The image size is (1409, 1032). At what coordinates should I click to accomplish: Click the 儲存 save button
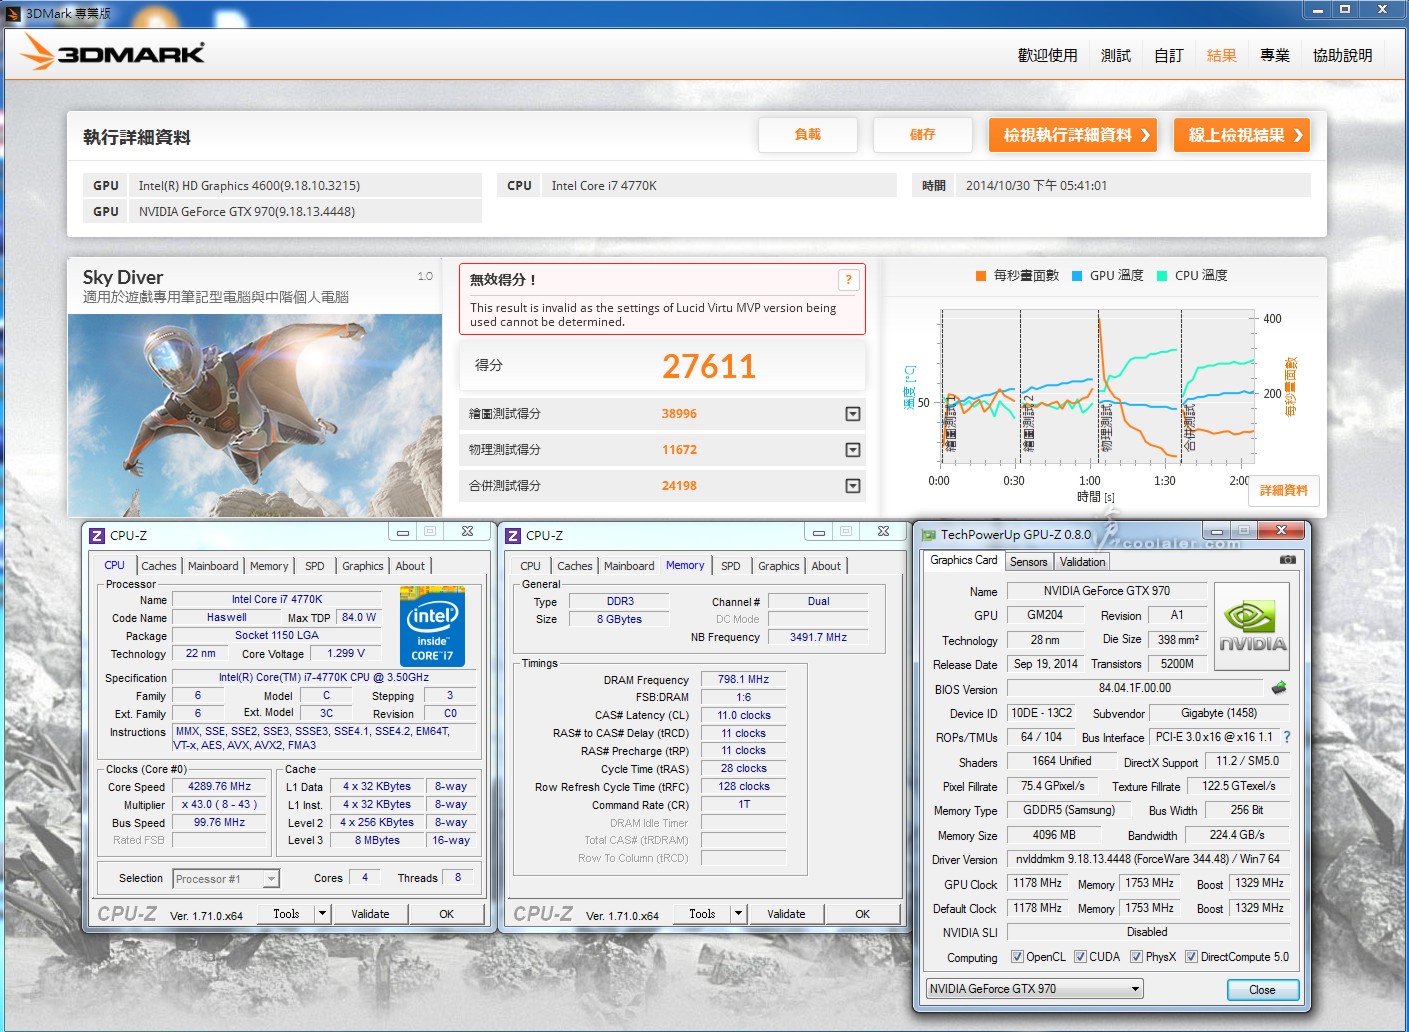(922, 135)
